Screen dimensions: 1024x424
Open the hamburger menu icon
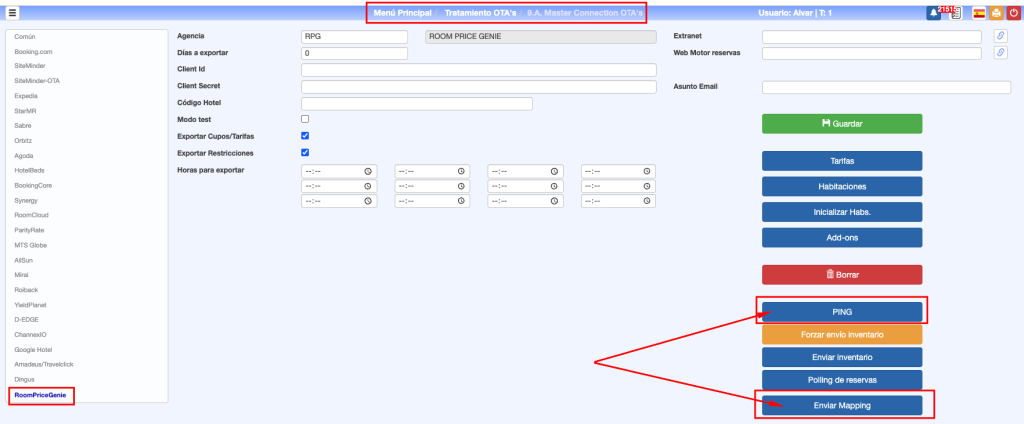[13, 13]
